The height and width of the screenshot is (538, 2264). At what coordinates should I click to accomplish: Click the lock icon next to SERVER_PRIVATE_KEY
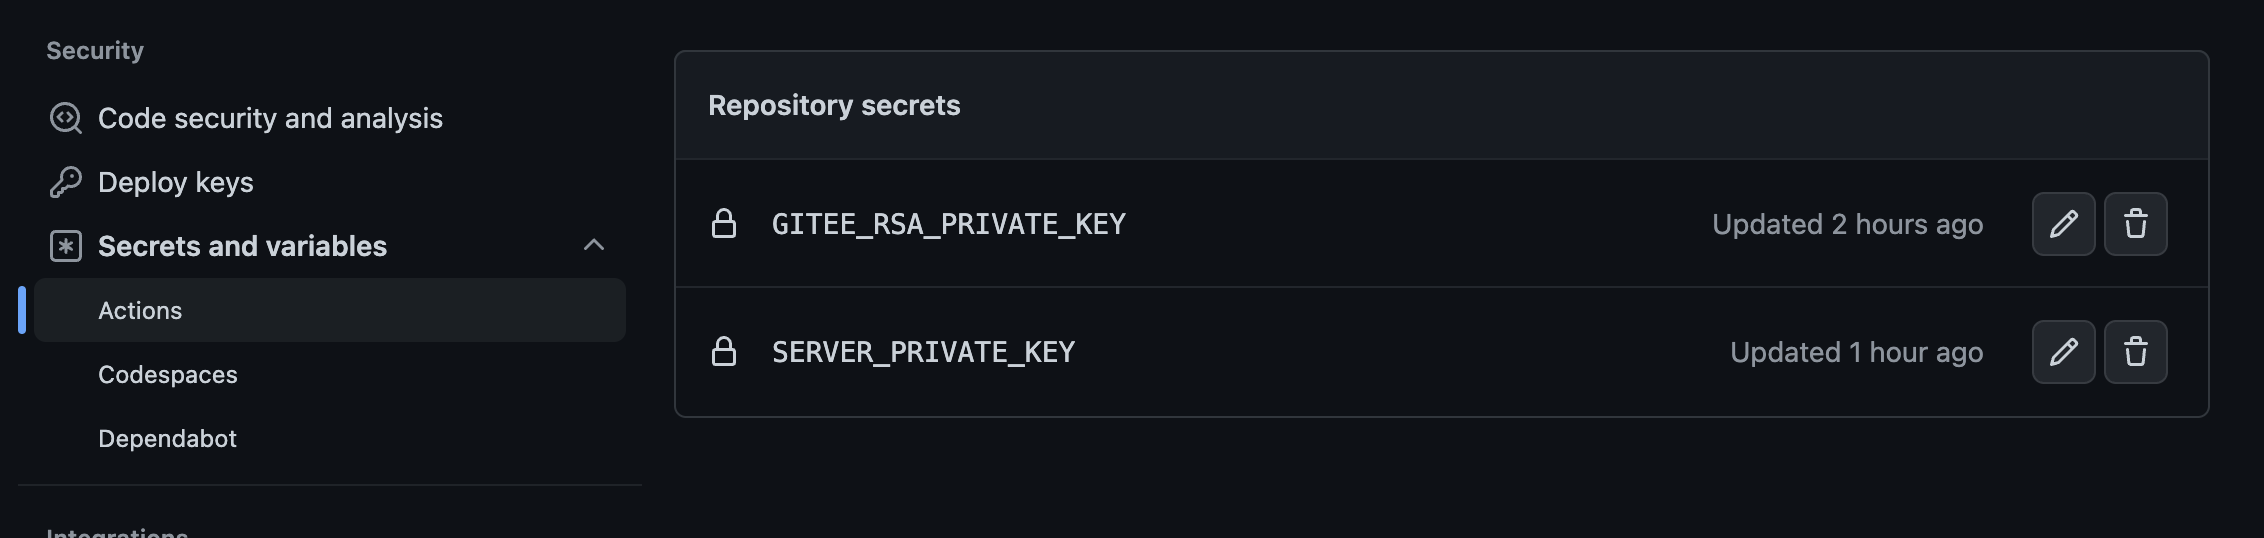(724, 352)
